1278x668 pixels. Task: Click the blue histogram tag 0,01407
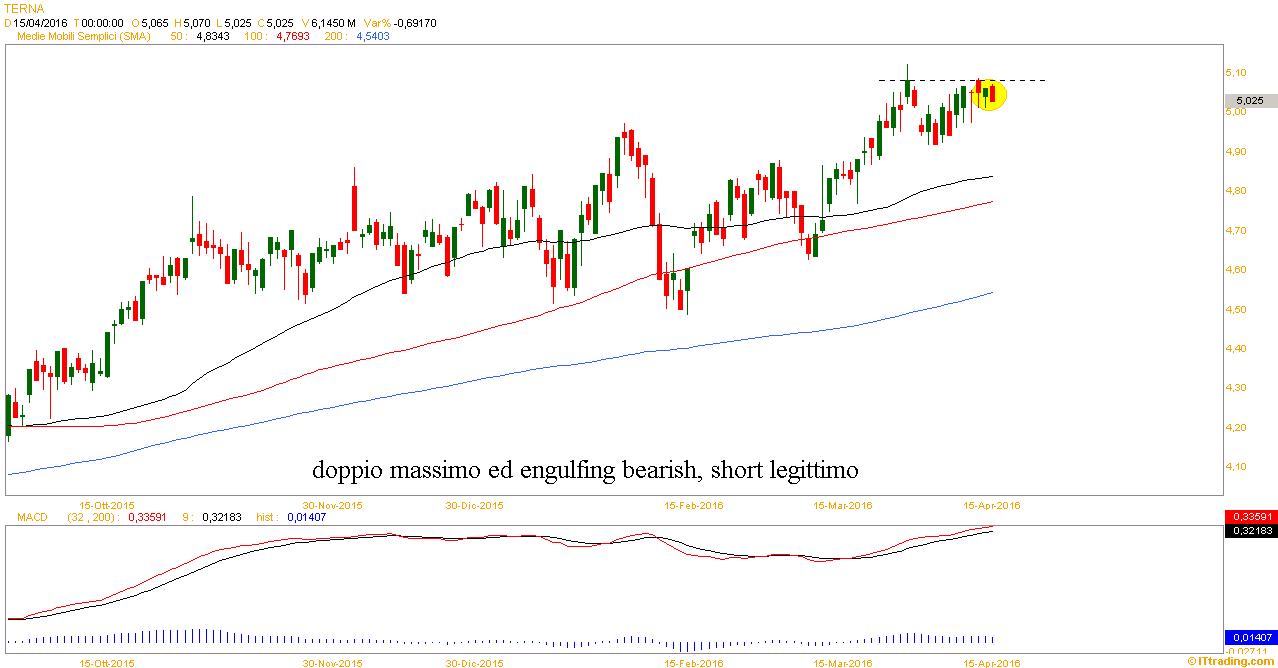pos(1250,637)
